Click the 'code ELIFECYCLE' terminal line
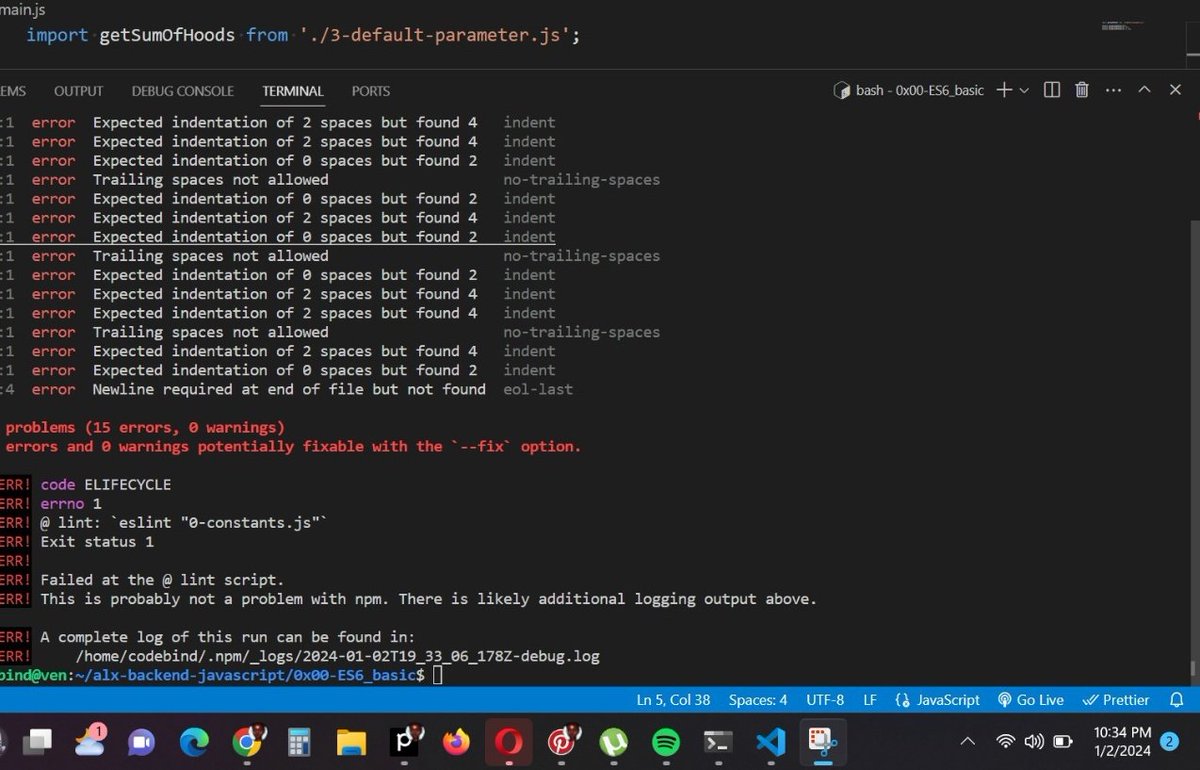This screenshot has height=770, width=1200. point(106,485)
